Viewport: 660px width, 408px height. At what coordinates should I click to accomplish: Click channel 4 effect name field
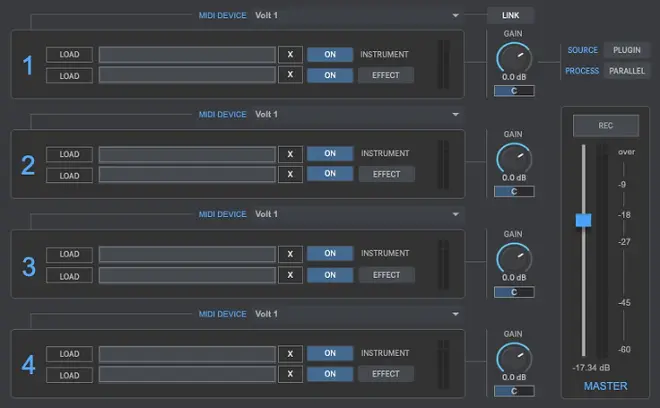pyautogui.click(x=187, y=374)
